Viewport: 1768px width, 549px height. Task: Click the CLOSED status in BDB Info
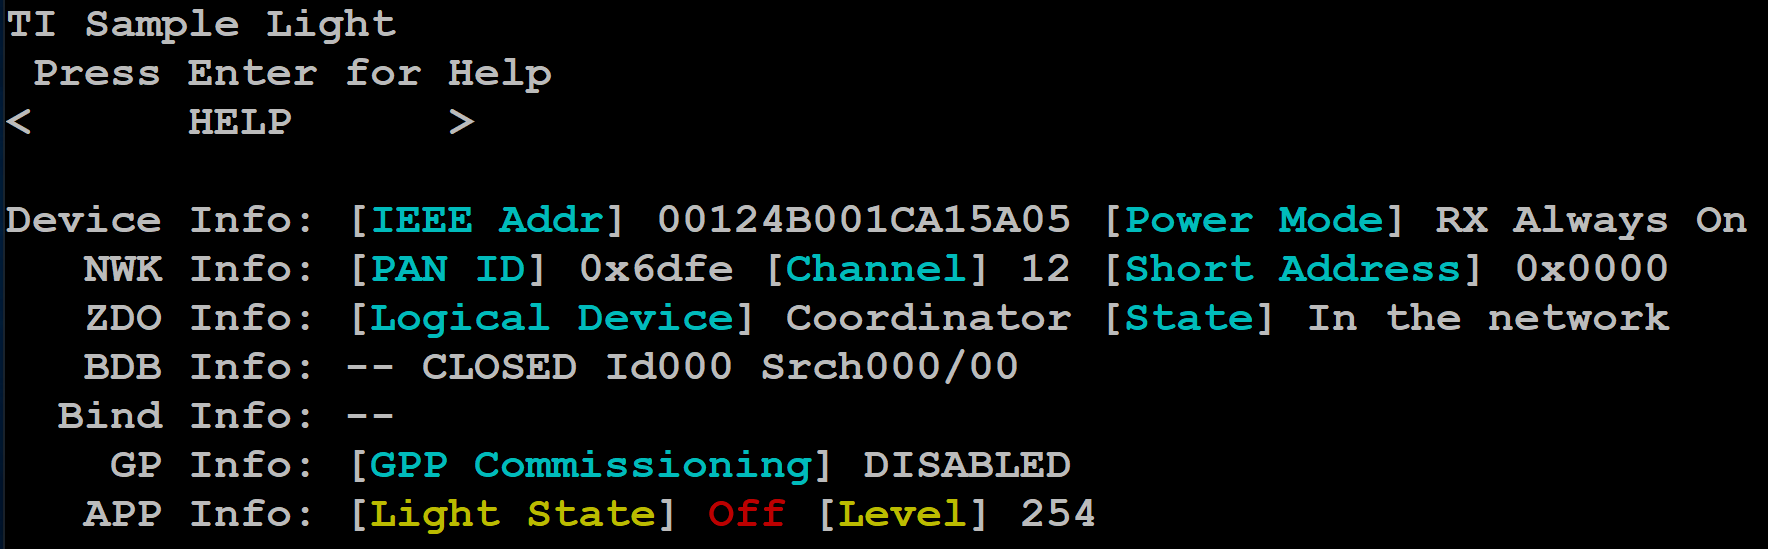(499, 367)
